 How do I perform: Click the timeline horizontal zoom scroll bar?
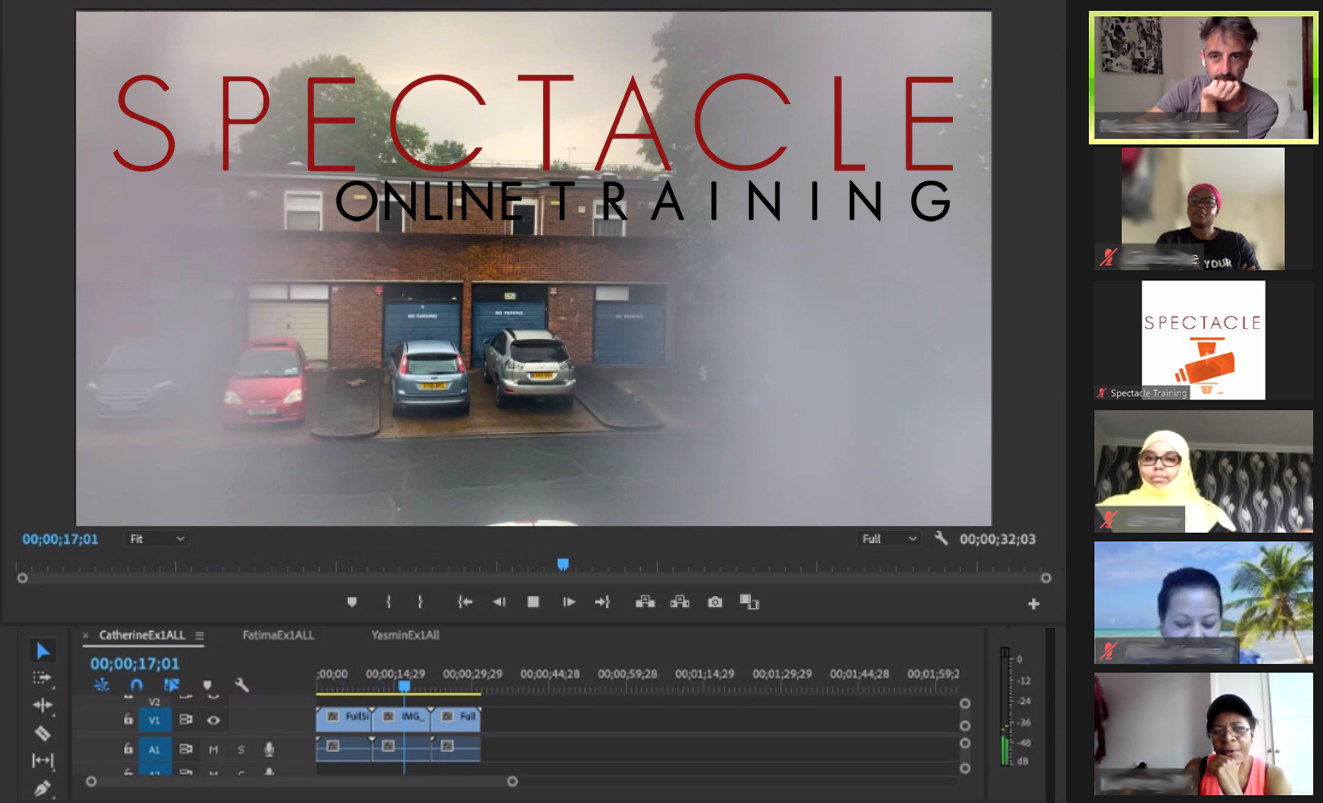[301, 782]
